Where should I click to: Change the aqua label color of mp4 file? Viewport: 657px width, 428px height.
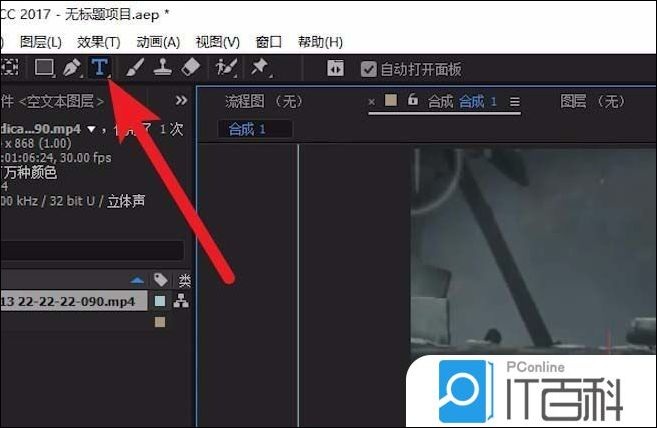coord(160,301)
